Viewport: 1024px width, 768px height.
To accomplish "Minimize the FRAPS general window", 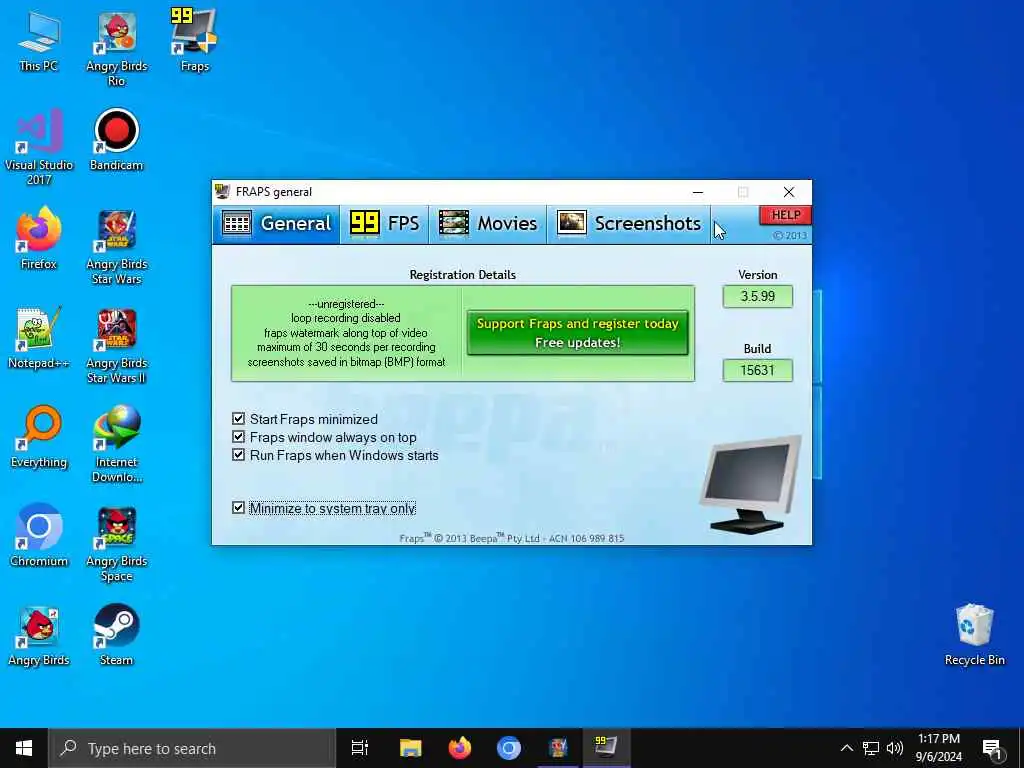I will point(697,192).
